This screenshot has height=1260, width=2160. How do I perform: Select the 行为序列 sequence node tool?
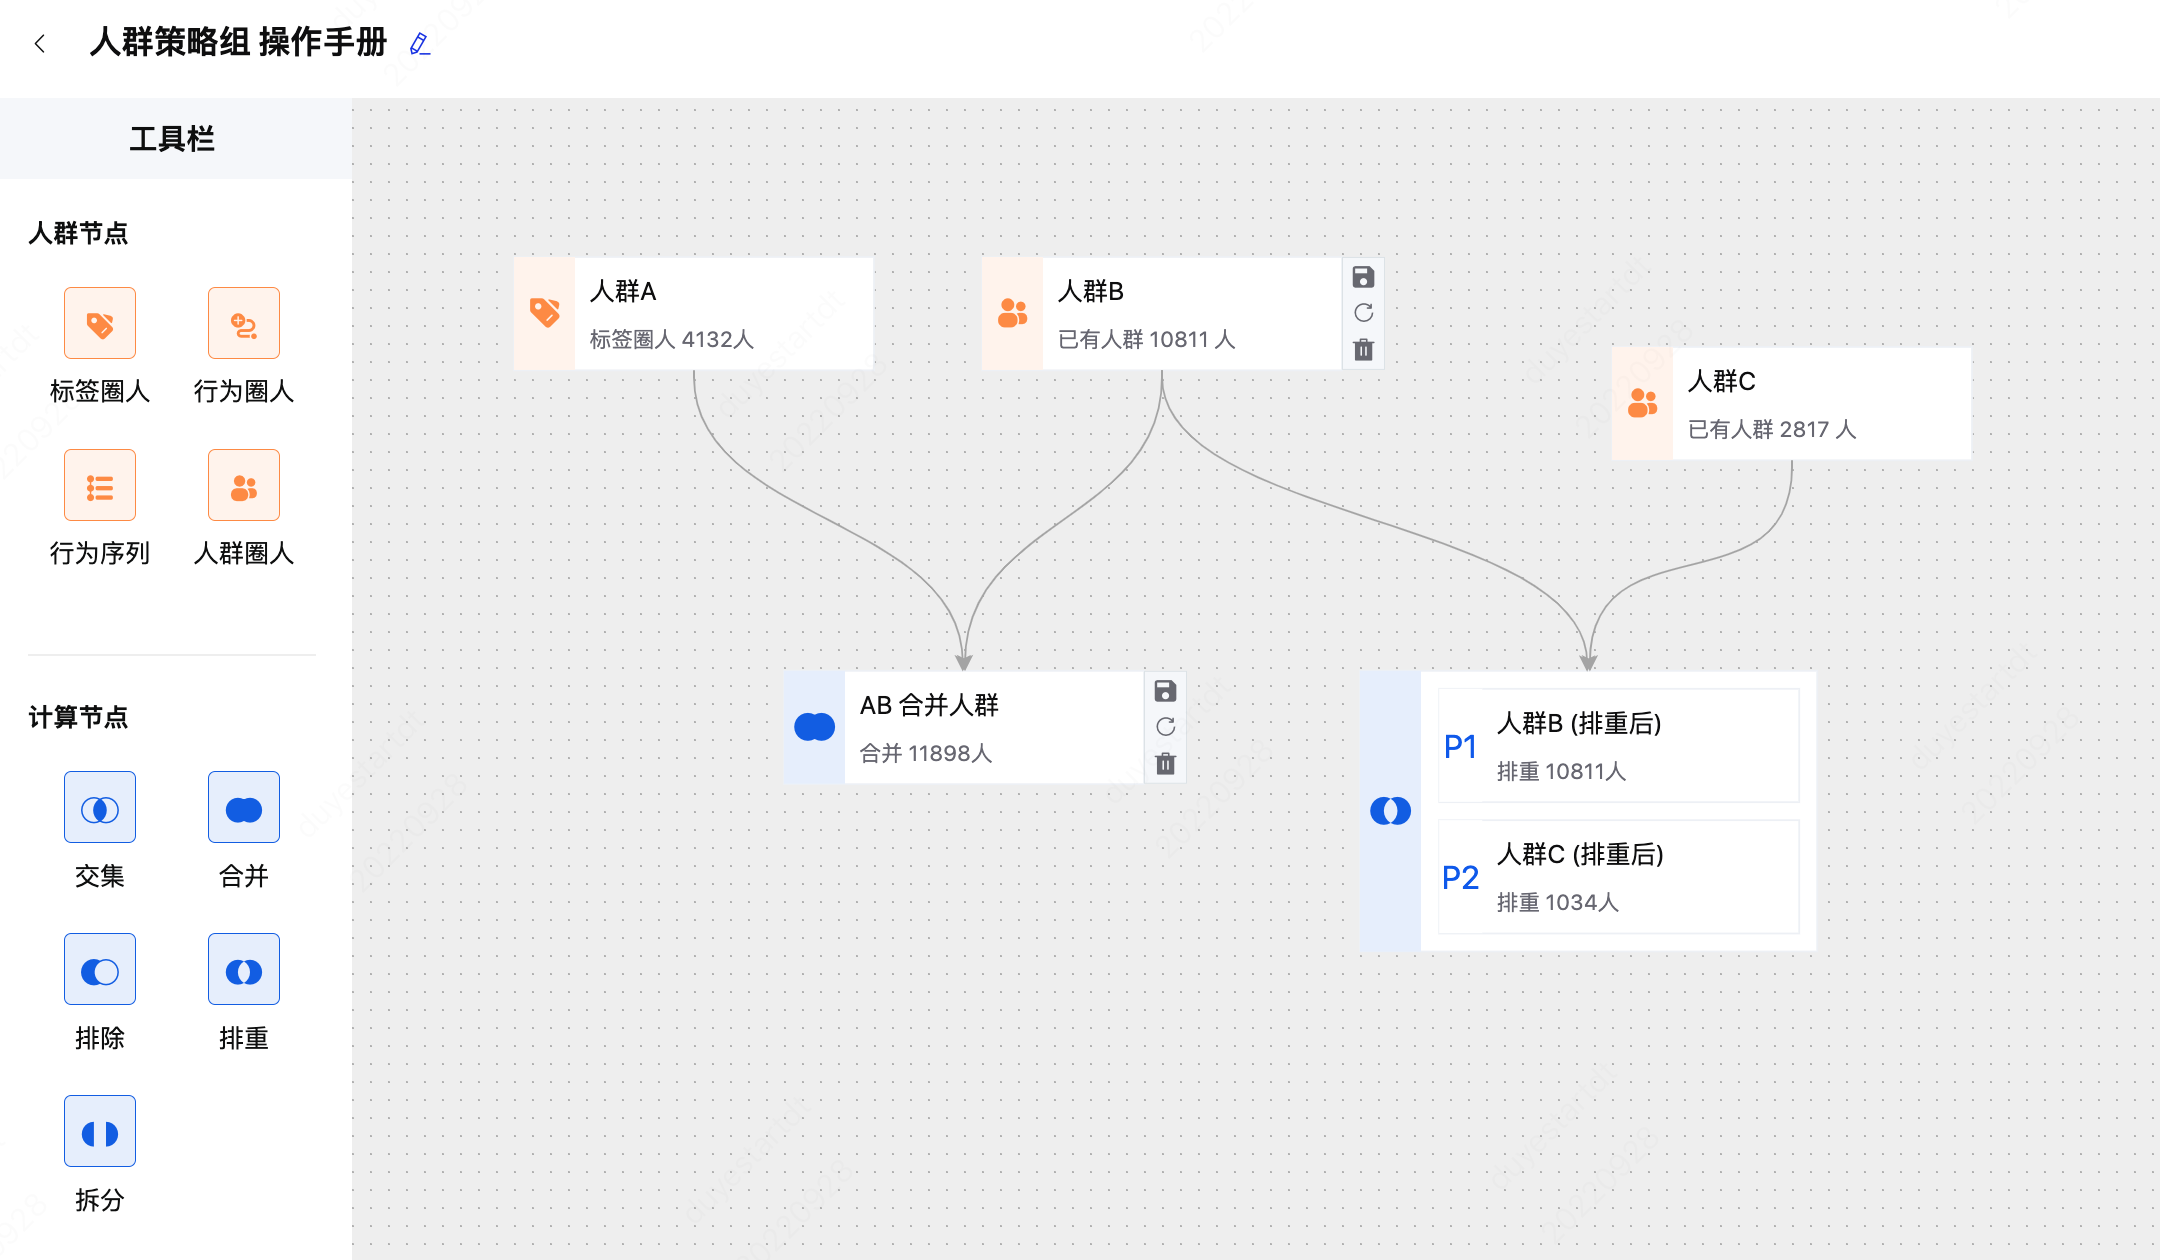tap(100, 485)
